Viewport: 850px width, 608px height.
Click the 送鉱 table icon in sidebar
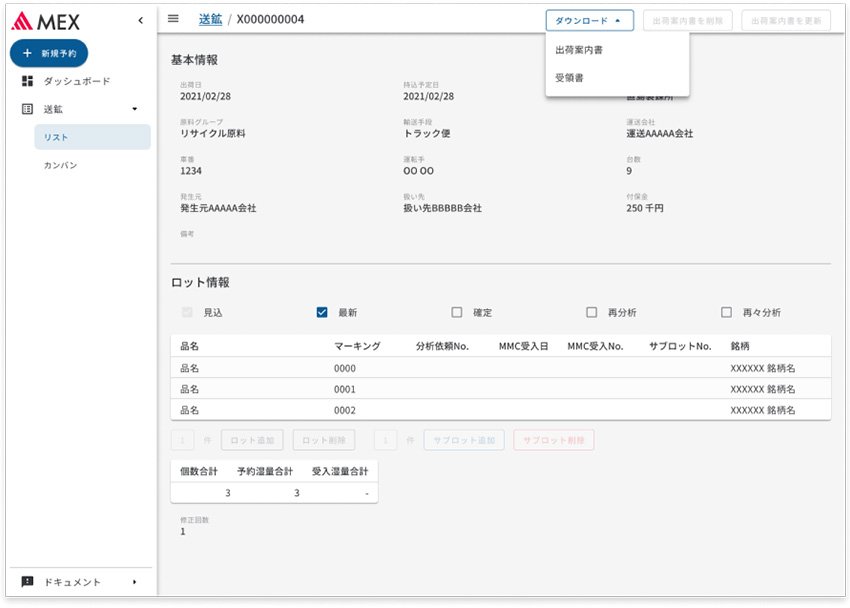tap(27, 109)
